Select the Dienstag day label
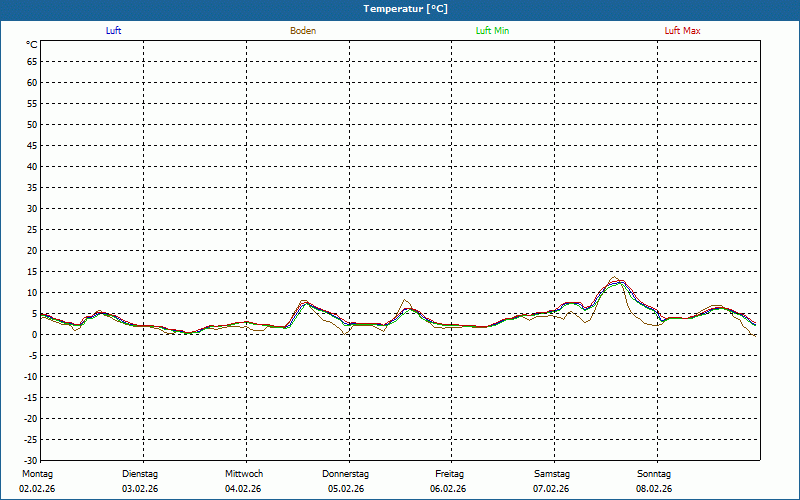The width and height of the screenshot is (800, 500). [x=140, y=474]
